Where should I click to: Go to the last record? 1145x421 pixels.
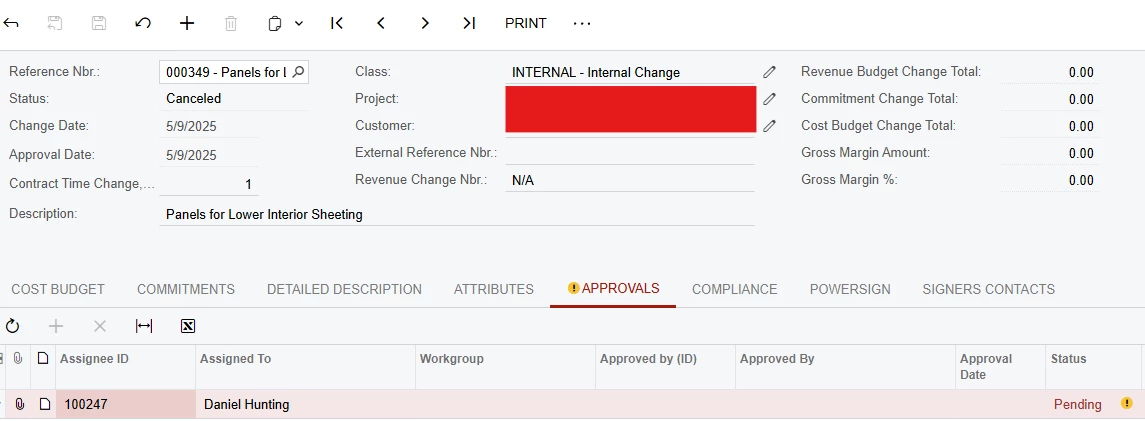click(469, 23)
